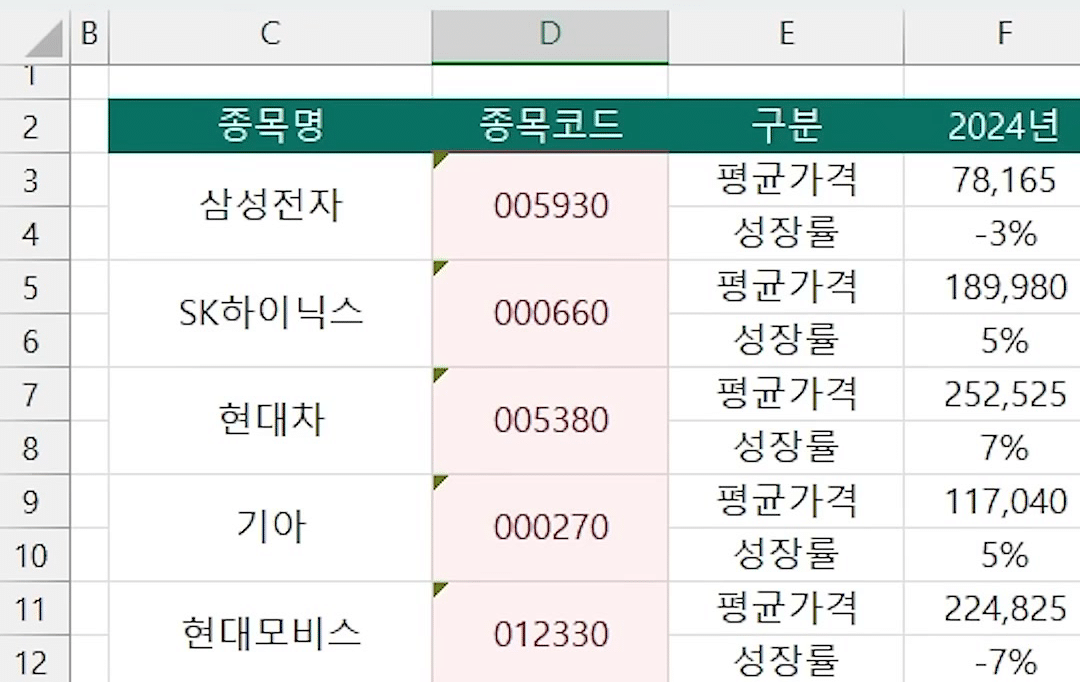
Task: Select the 평균가격 cell in row 7
Action: [x=786, y=394]
